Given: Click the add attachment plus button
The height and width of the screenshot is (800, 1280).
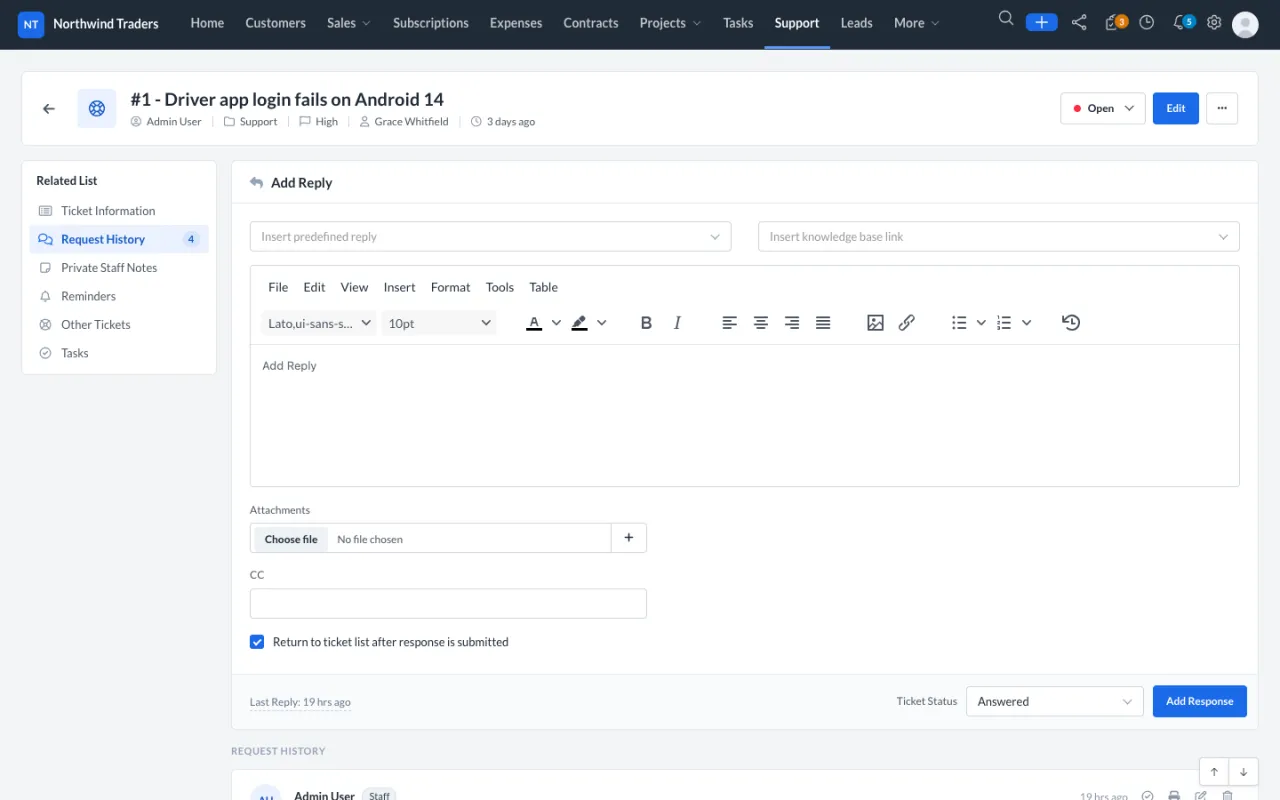Looking at the screenshot, I should click(629, 538).
